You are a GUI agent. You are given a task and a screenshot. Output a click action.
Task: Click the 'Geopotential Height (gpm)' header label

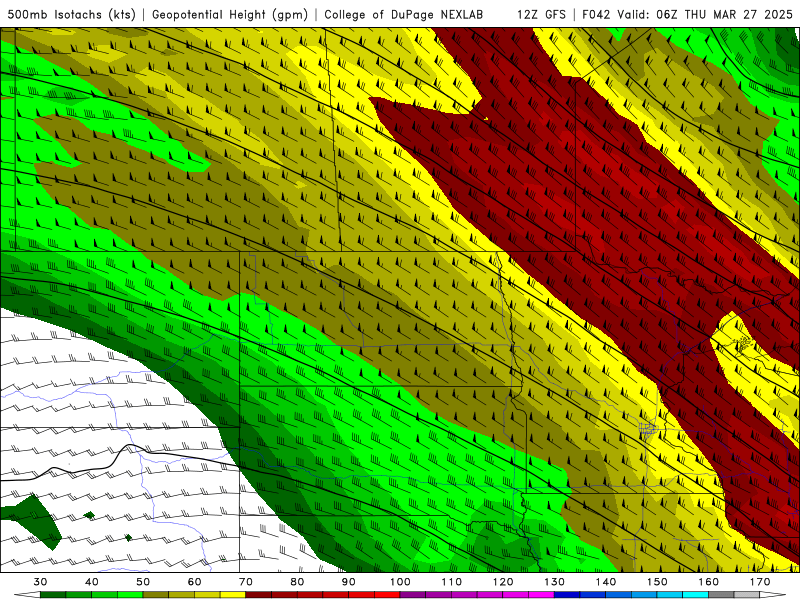click(x=230, y=14)
